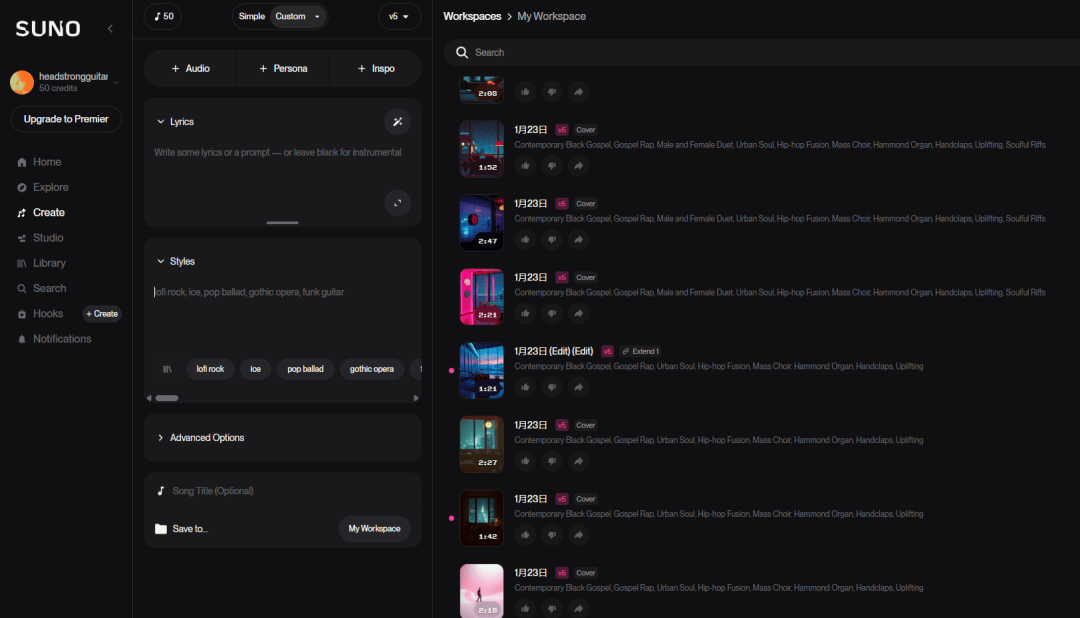Click the My Workspace save button

coord(374,529)
